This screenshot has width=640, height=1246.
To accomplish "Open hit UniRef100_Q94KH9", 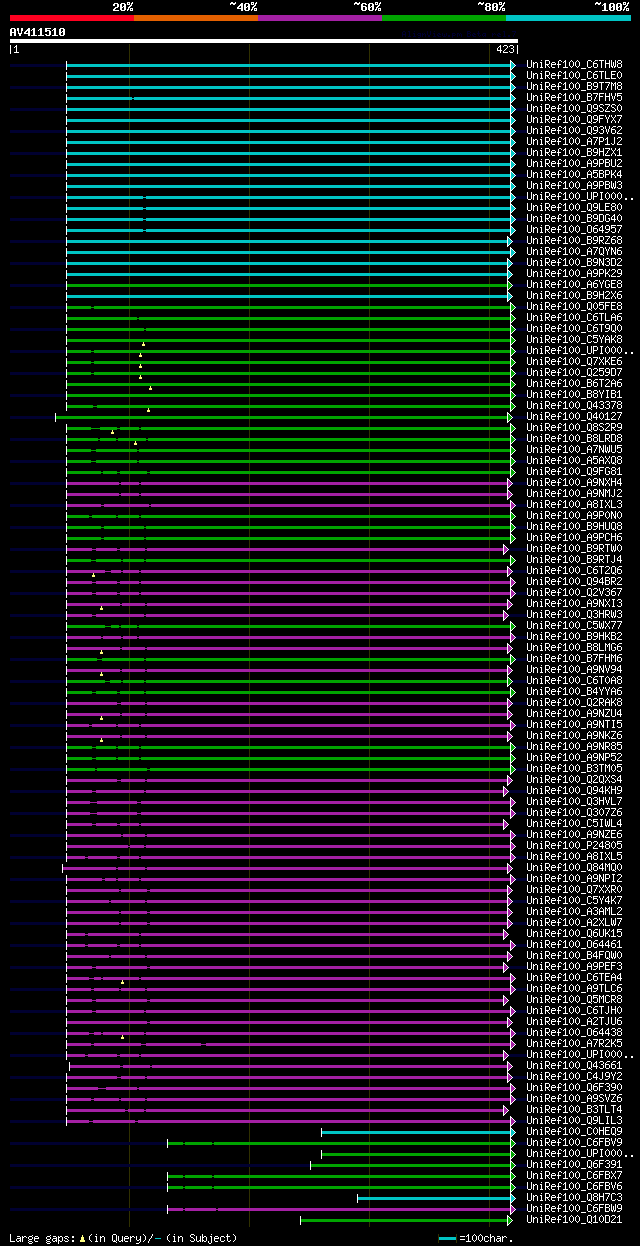I will pyautogui.click(x=574, y=790).
